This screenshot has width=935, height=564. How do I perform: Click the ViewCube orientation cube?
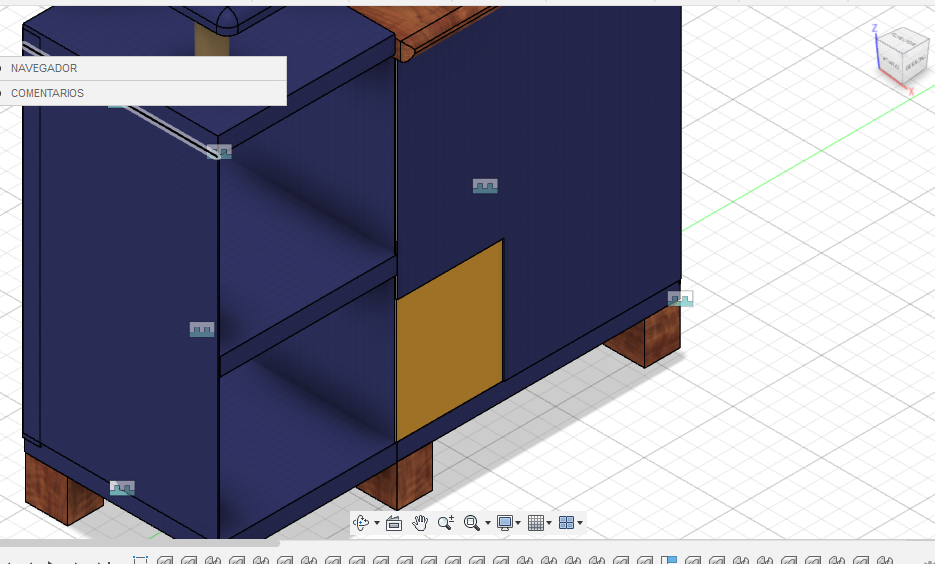pyautogui.click(x=901, y=57)
